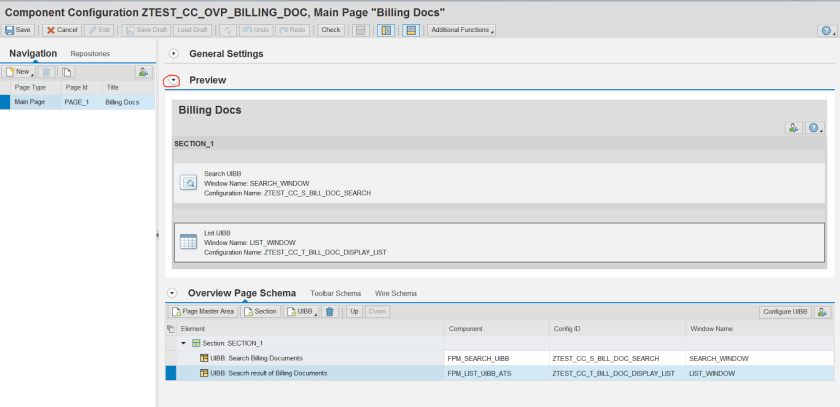This screenshot has width=840, height=407.
Task: Open the Additional Functions dropdown menu
Action: point(461,30)
